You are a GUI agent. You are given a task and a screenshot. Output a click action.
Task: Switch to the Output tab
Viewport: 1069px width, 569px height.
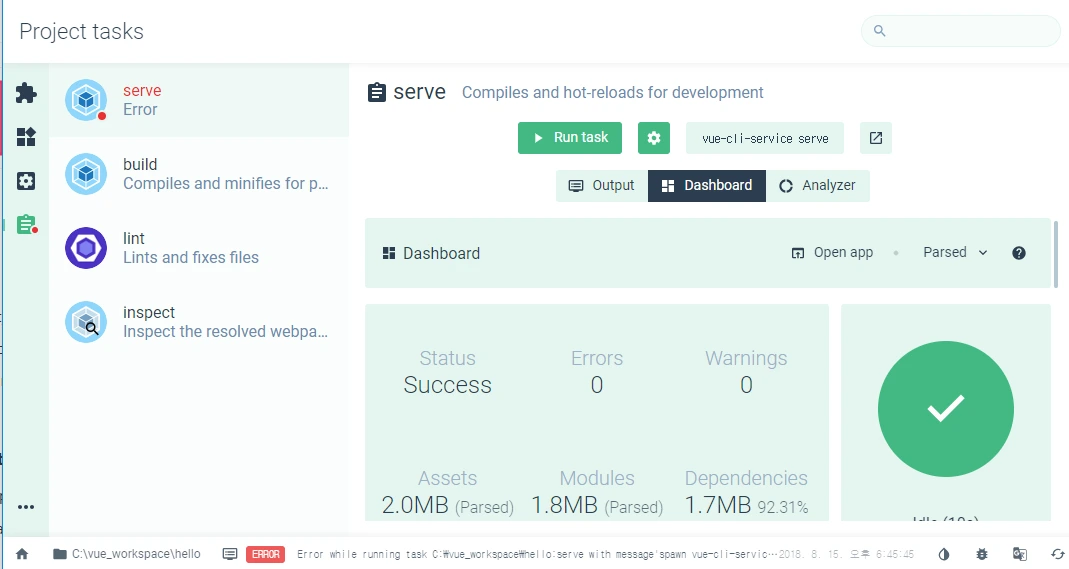pos(601,185)
